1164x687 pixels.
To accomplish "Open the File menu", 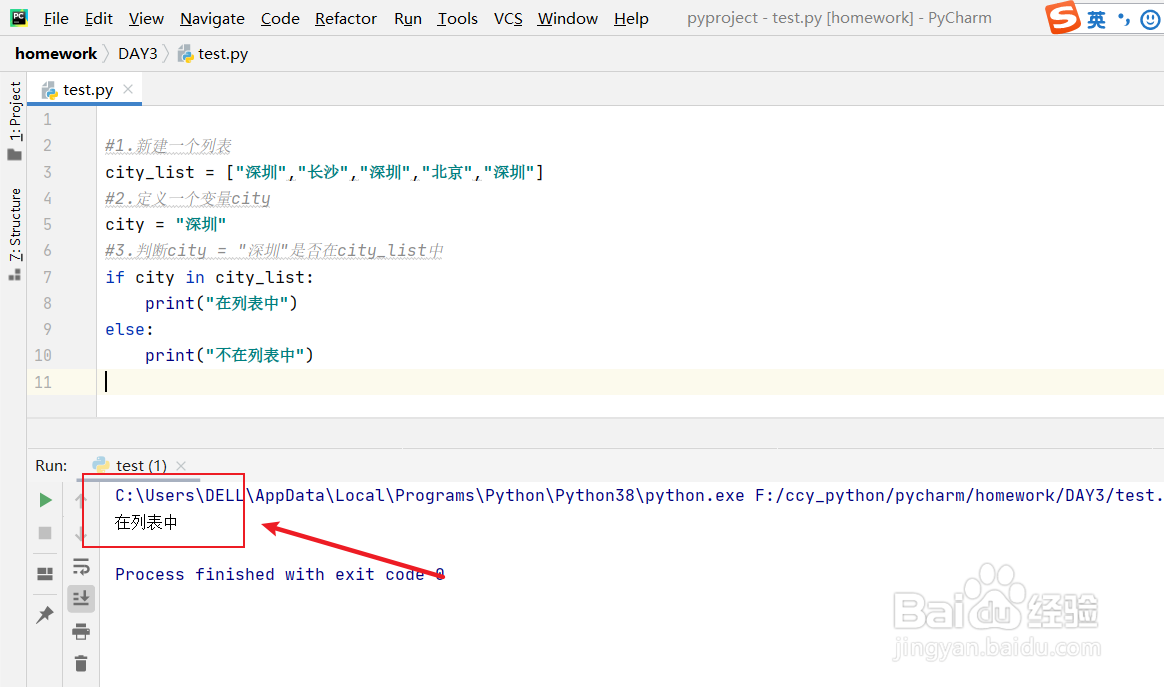I will [56, 19].
